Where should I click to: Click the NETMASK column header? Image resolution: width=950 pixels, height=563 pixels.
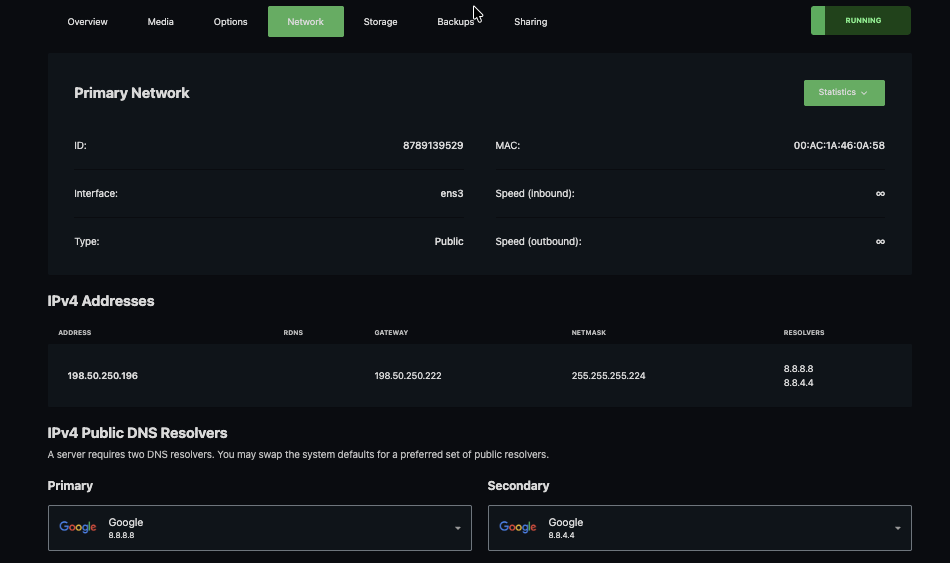point(589,333)
